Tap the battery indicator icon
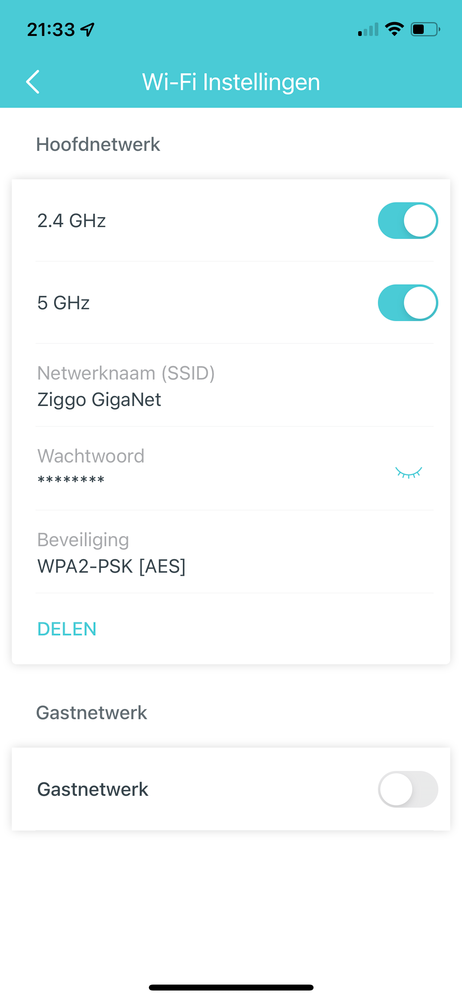 [426, 29]
